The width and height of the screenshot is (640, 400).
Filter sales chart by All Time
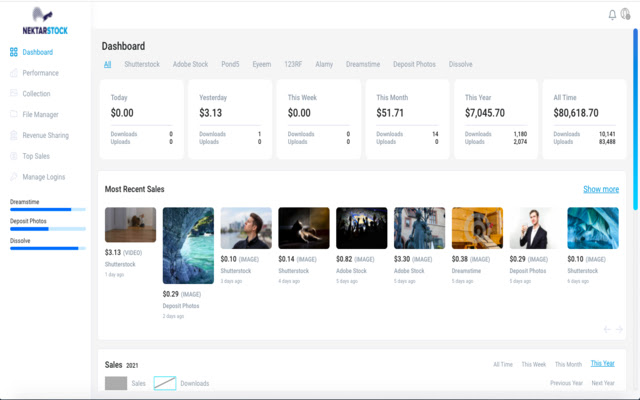[x=503, y=364]
